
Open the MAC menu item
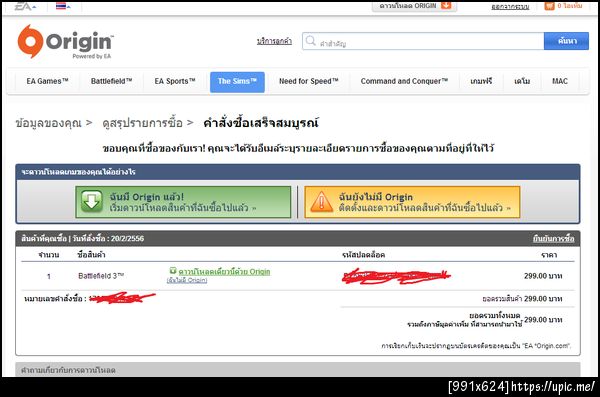(x=560, y=81)
